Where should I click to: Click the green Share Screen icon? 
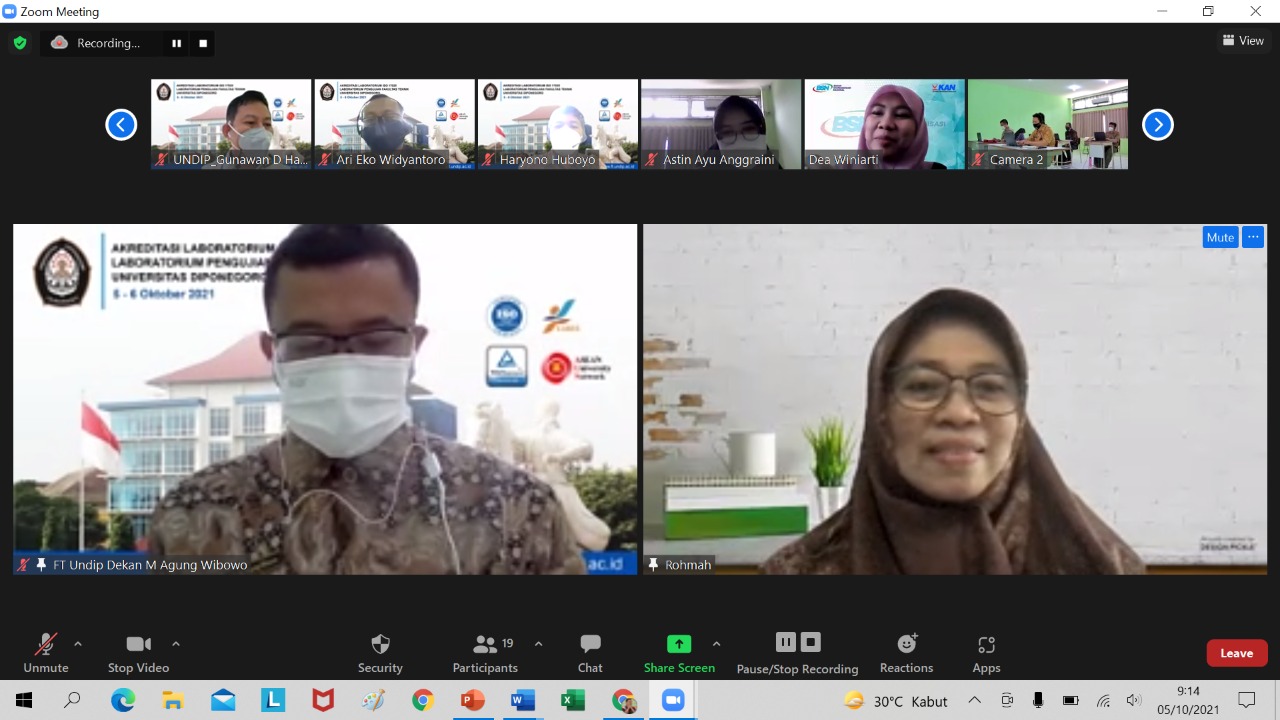[679, 644]
